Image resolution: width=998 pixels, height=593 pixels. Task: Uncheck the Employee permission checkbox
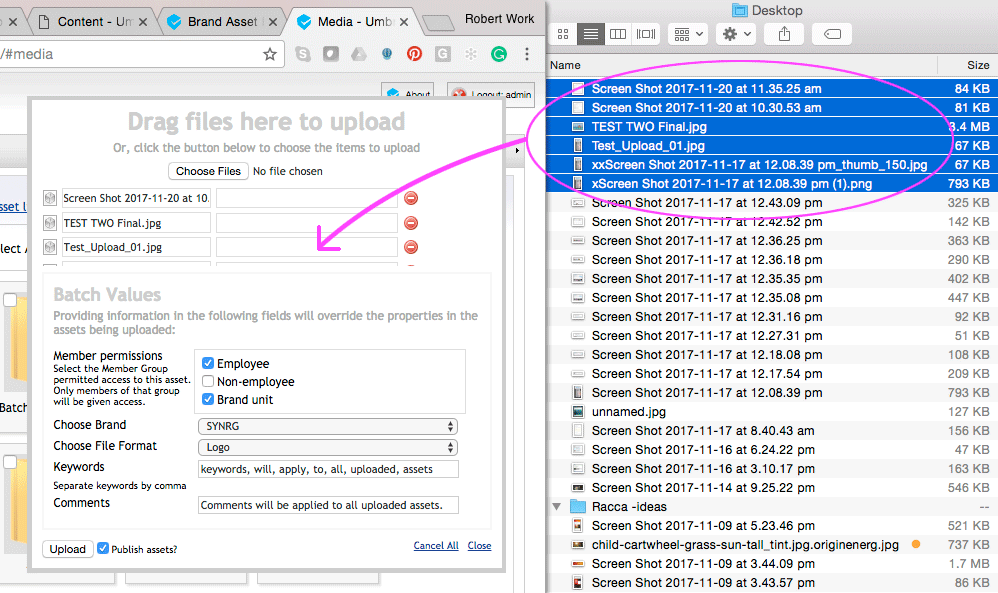(208, 364)
